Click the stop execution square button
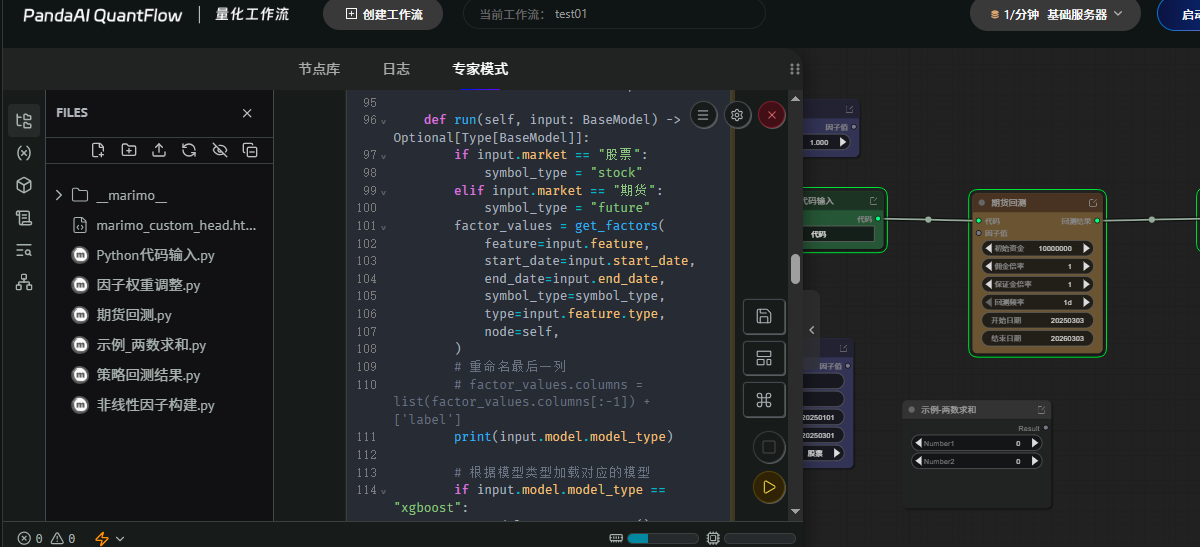This screenshot has height=547, width=1200. (x=768, y=446)
